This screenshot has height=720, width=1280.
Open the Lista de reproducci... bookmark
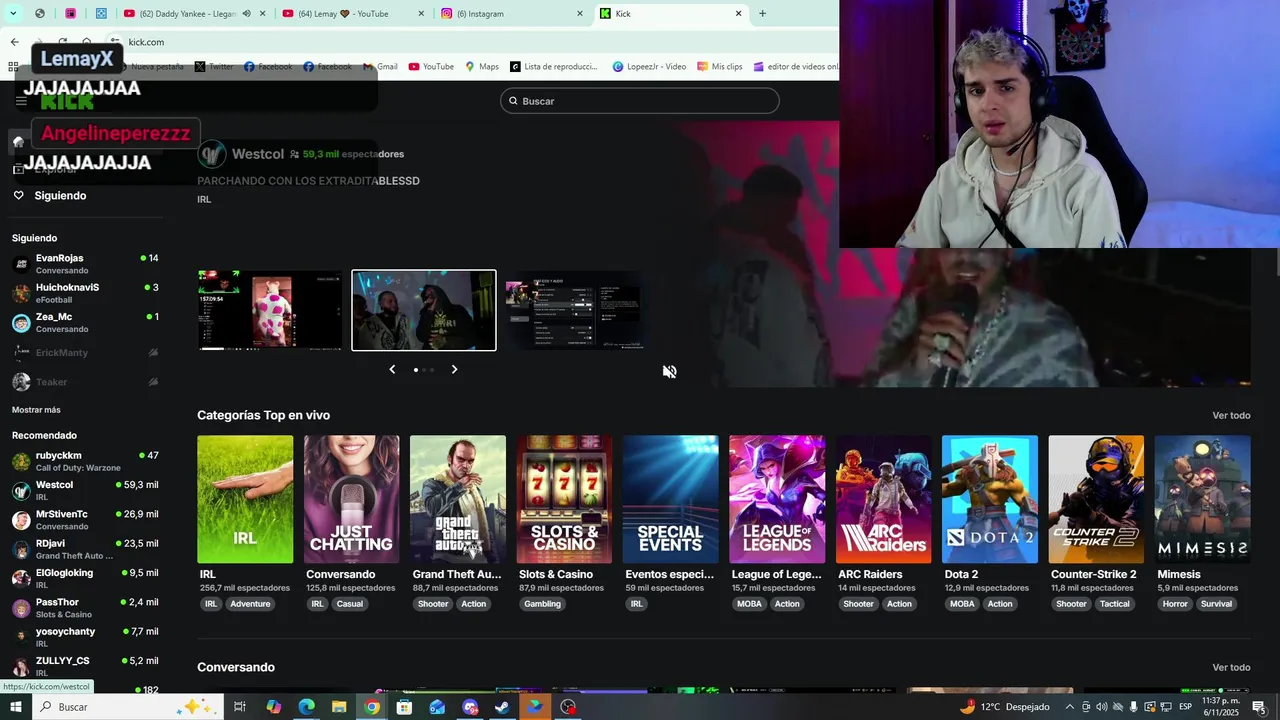(x=554, y=67)
